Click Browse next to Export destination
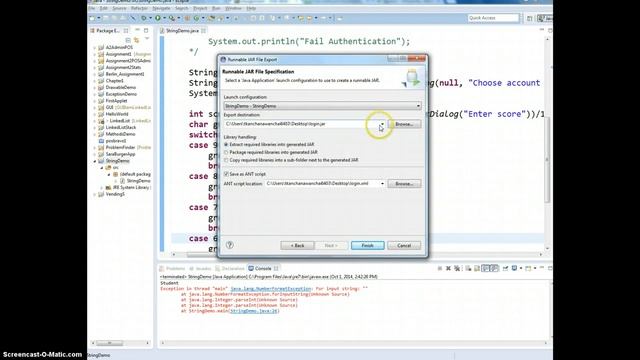The width and height of the screenshot is (640, 360). pyautogui.click(x=404, y=124)
